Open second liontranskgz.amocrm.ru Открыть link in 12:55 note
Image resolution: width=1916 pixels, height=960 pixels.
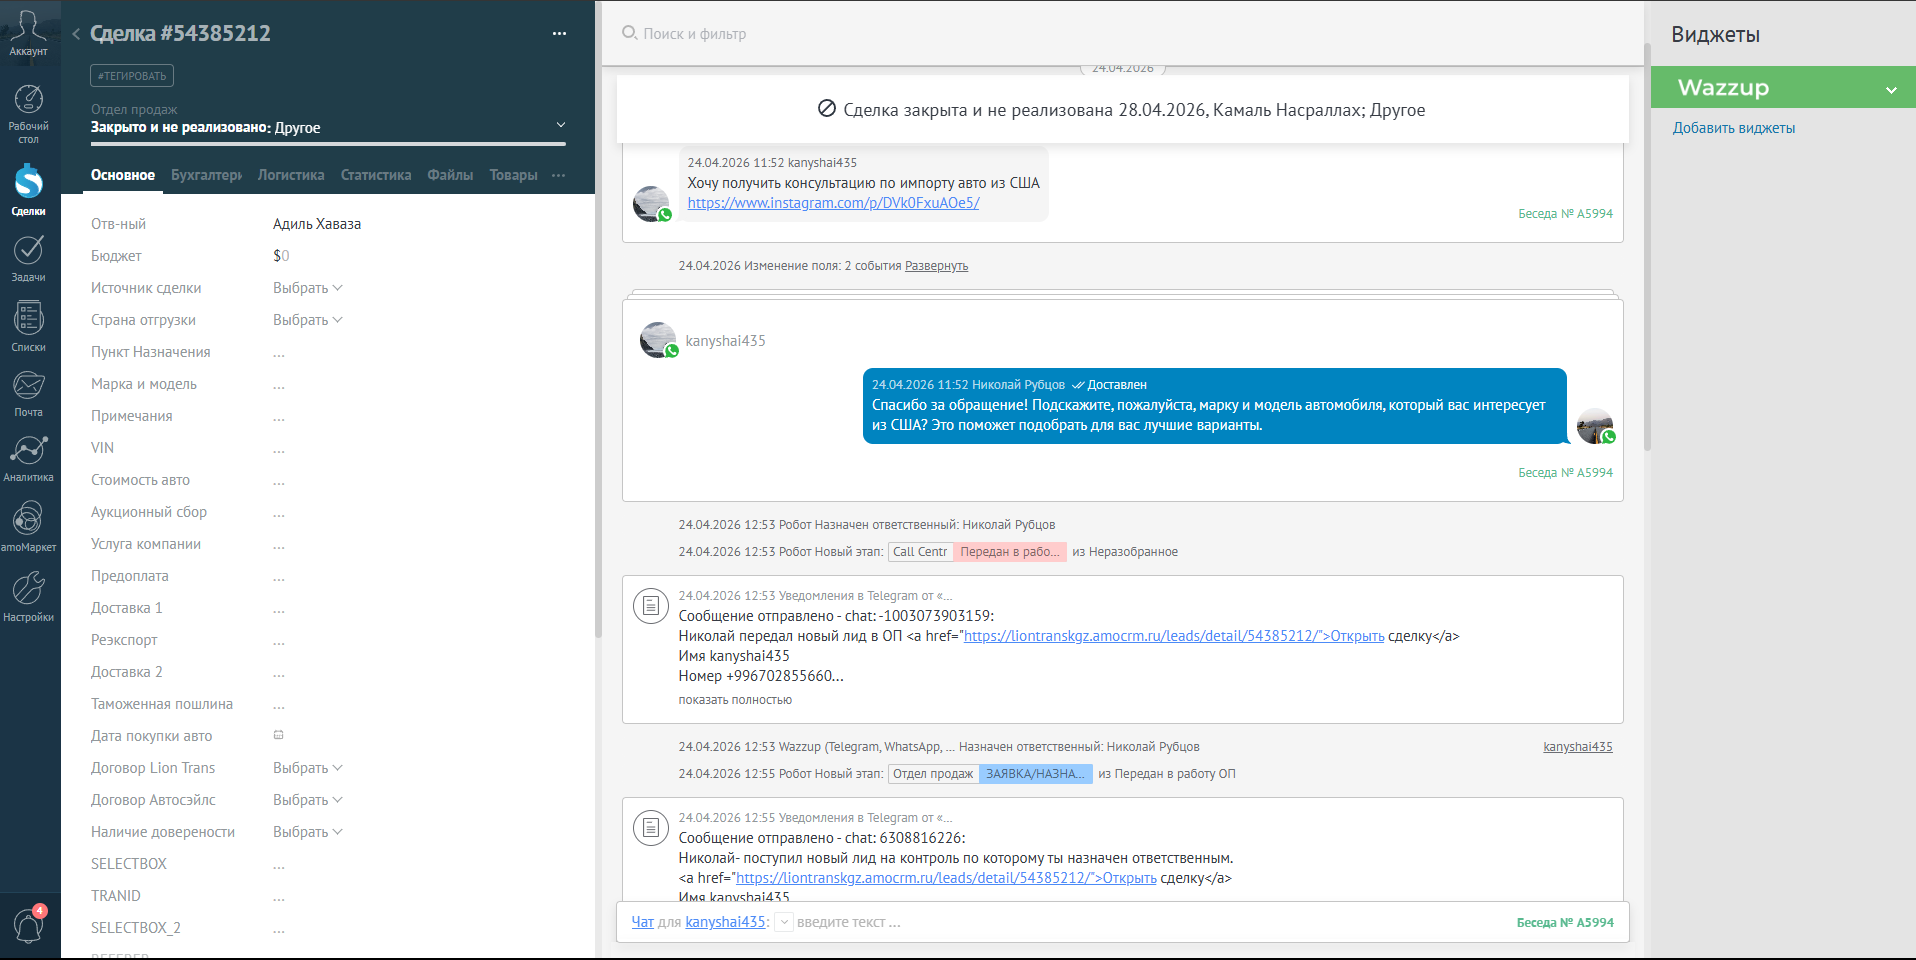(946, 878)
